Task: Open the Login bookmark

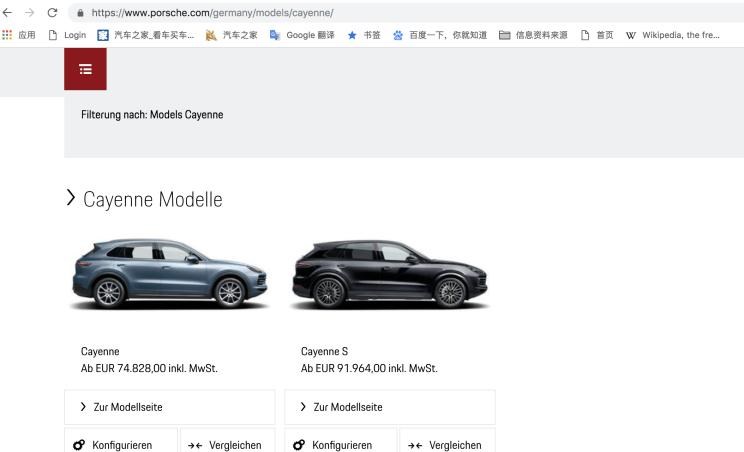Action: 67,35
